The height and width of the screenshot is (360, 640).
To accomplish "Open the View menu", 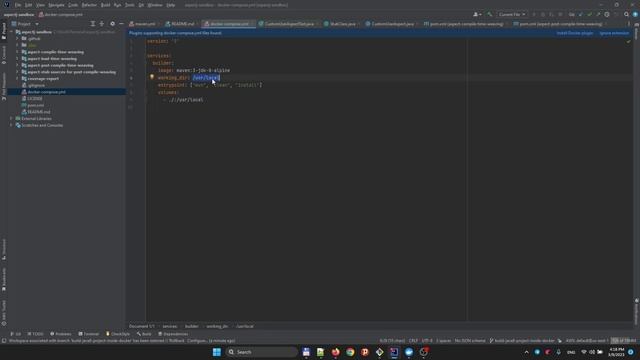I will point(40,5).
